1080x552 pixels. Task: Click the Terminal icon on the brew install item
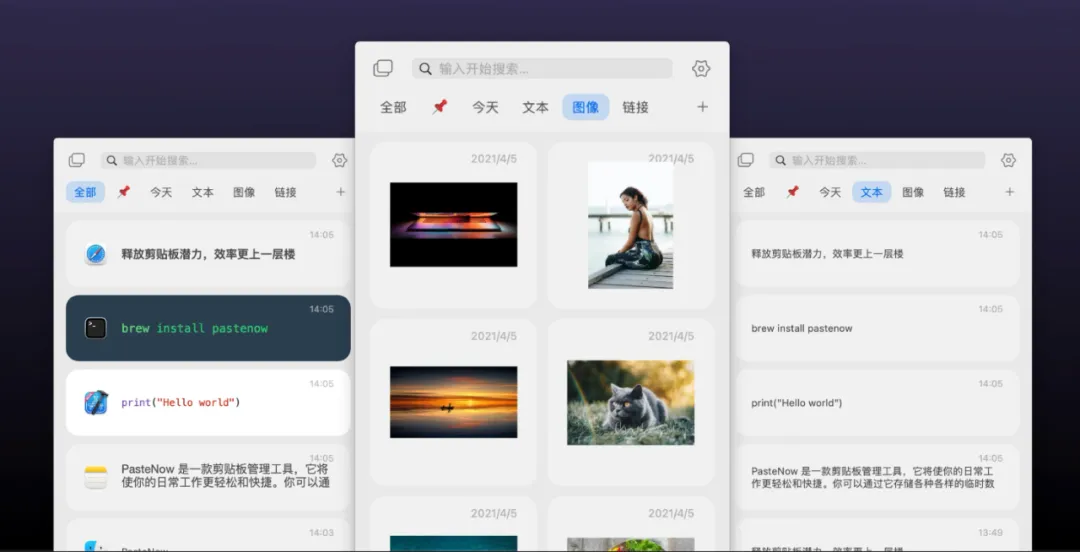96,328
